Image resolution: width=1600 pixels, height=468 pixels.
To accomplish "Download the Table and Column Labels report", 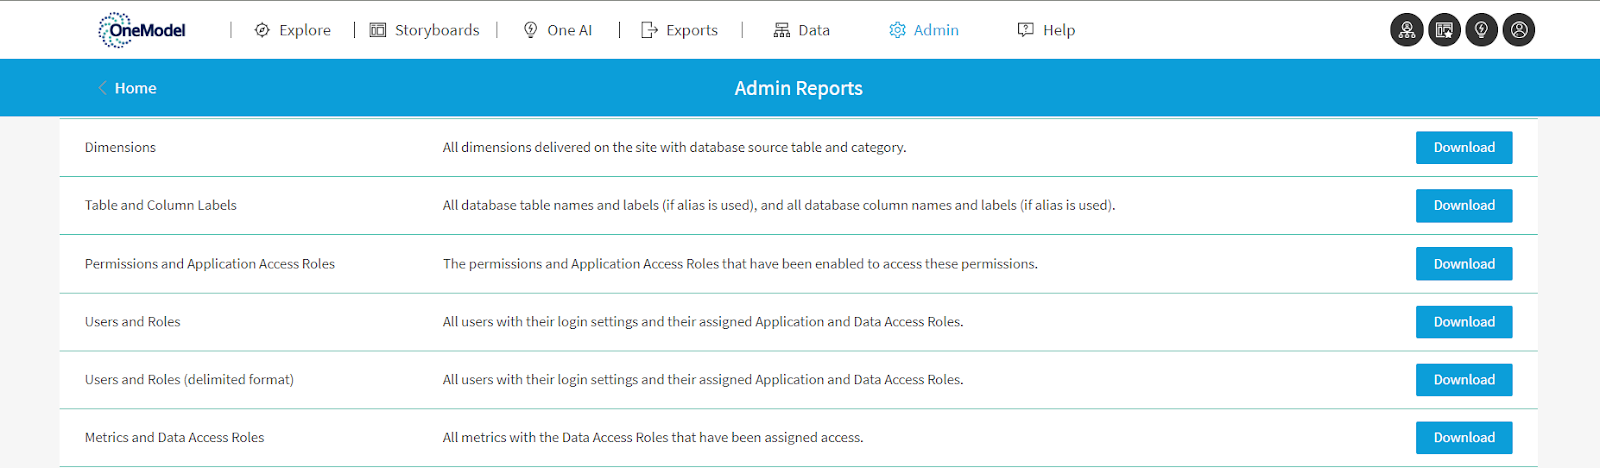I will point(1463,205).
